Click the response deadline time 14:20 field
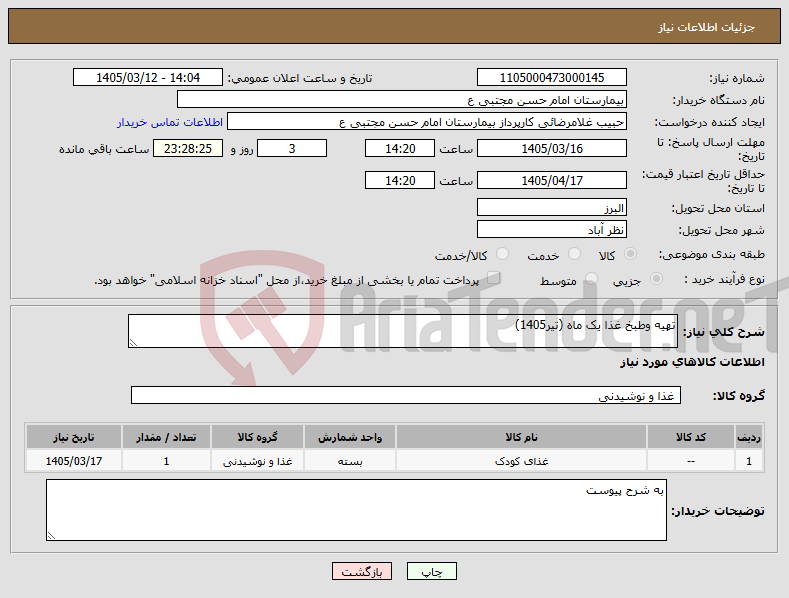Image resolution: width=789 pixels, height=598 pixels. click(400, 148)
